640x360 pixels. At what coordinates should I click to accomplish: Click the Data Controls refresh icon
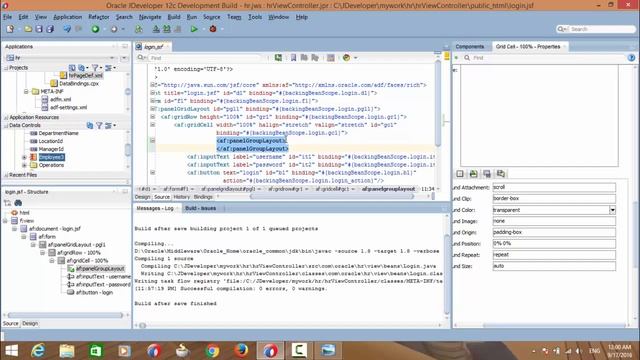coord(90,125)
